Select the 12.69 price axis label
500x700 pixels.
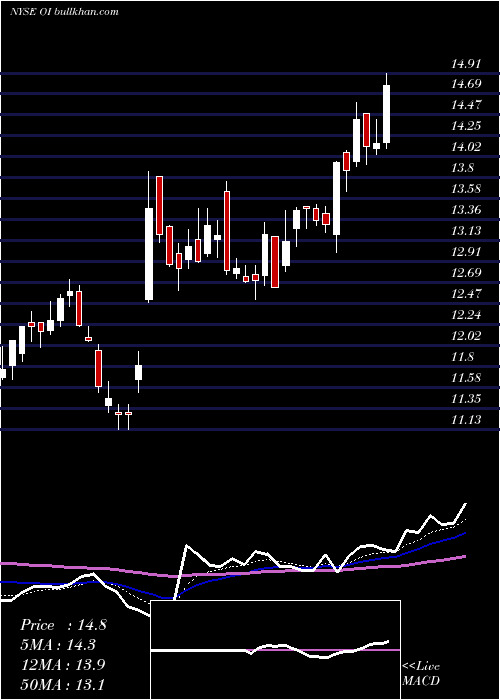[x=466, y=272]
